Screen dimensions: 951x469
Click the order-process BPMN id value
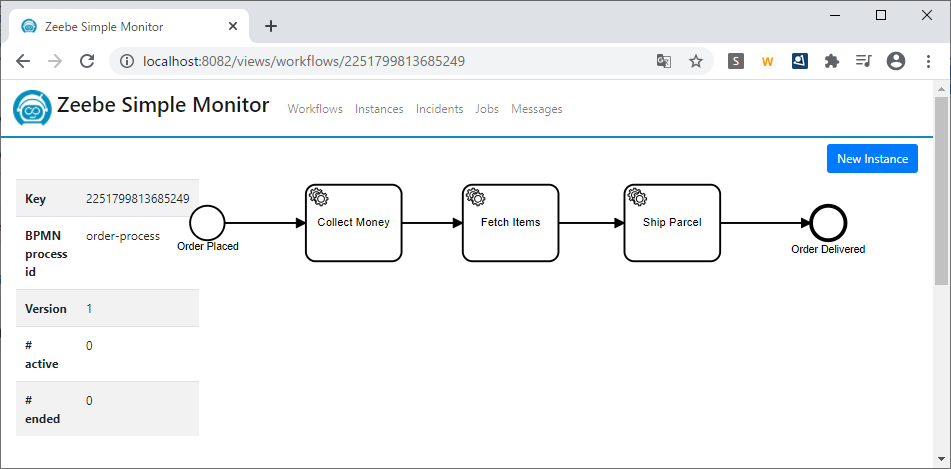123,236
